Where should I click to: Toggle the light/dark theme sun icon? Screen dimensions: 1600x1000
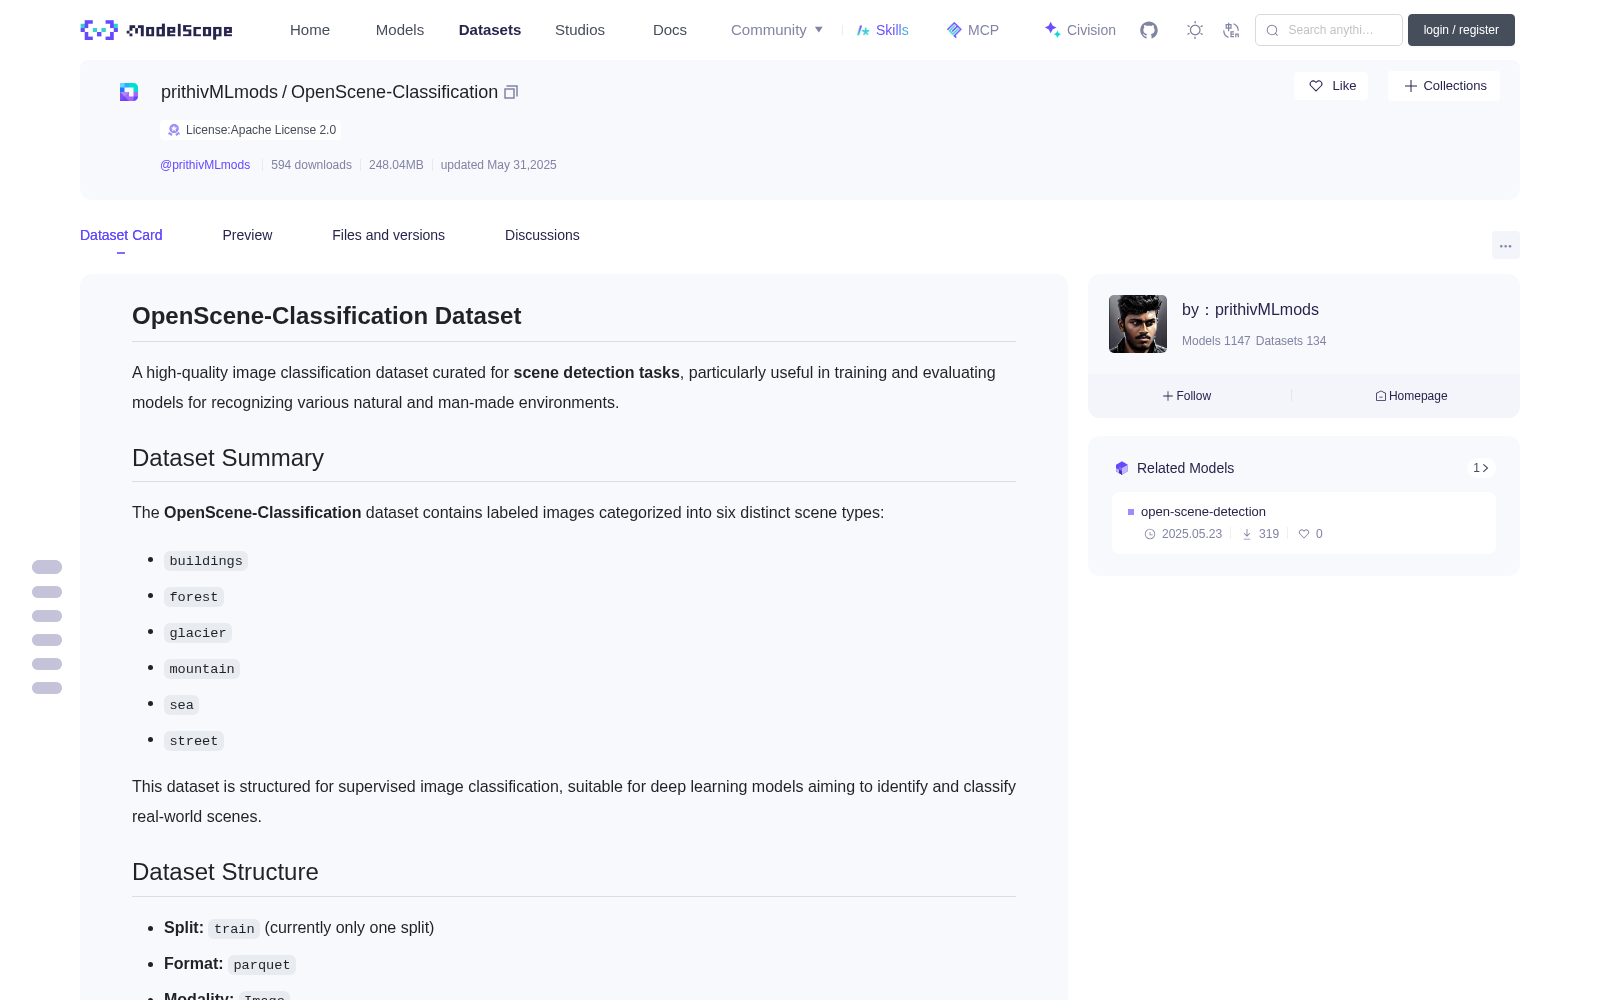pos(1195,30)
